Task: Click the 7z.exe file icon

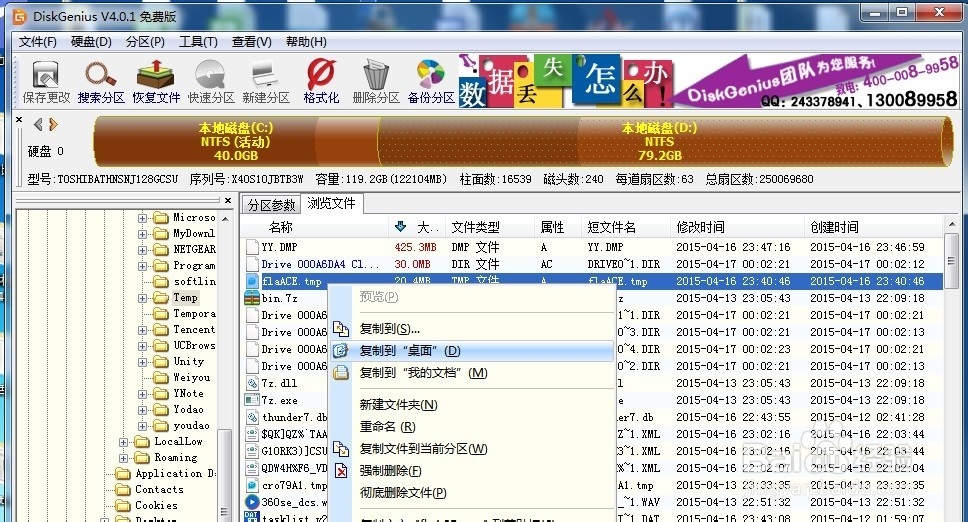Action: (252, 400)
